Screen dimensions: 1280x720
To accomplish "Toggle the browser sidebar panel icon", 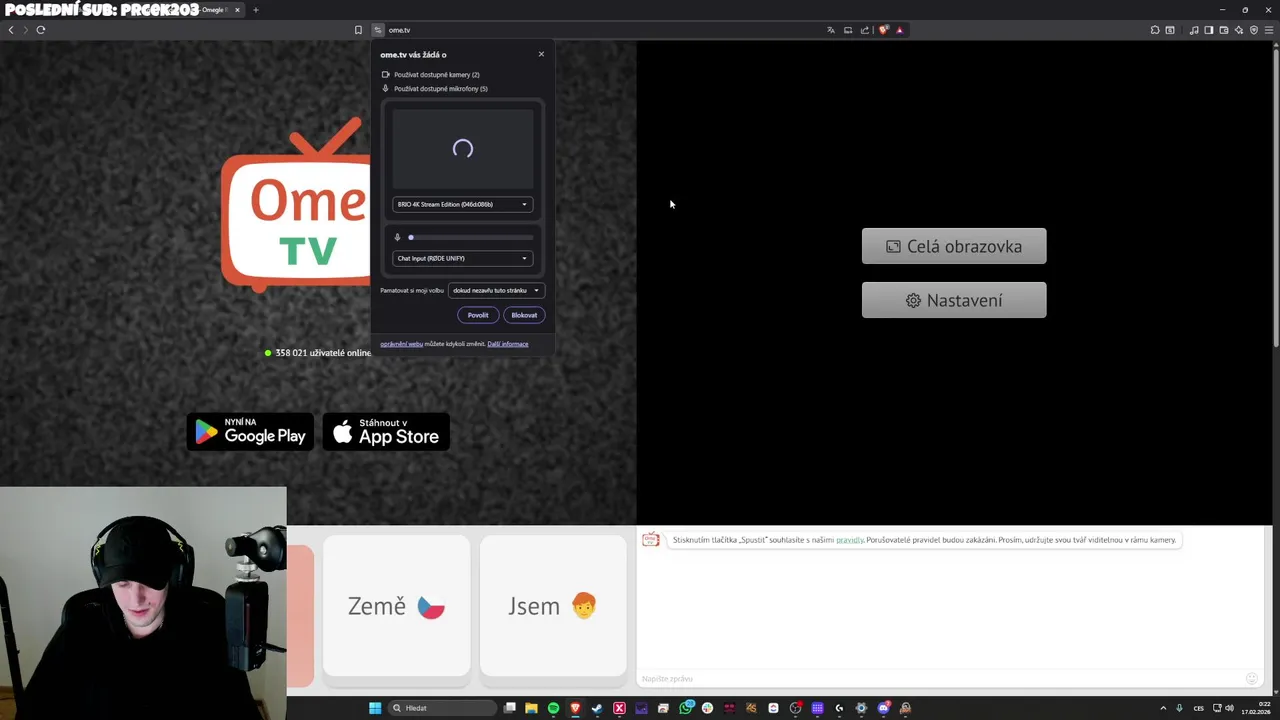I will pos(1209,30).
